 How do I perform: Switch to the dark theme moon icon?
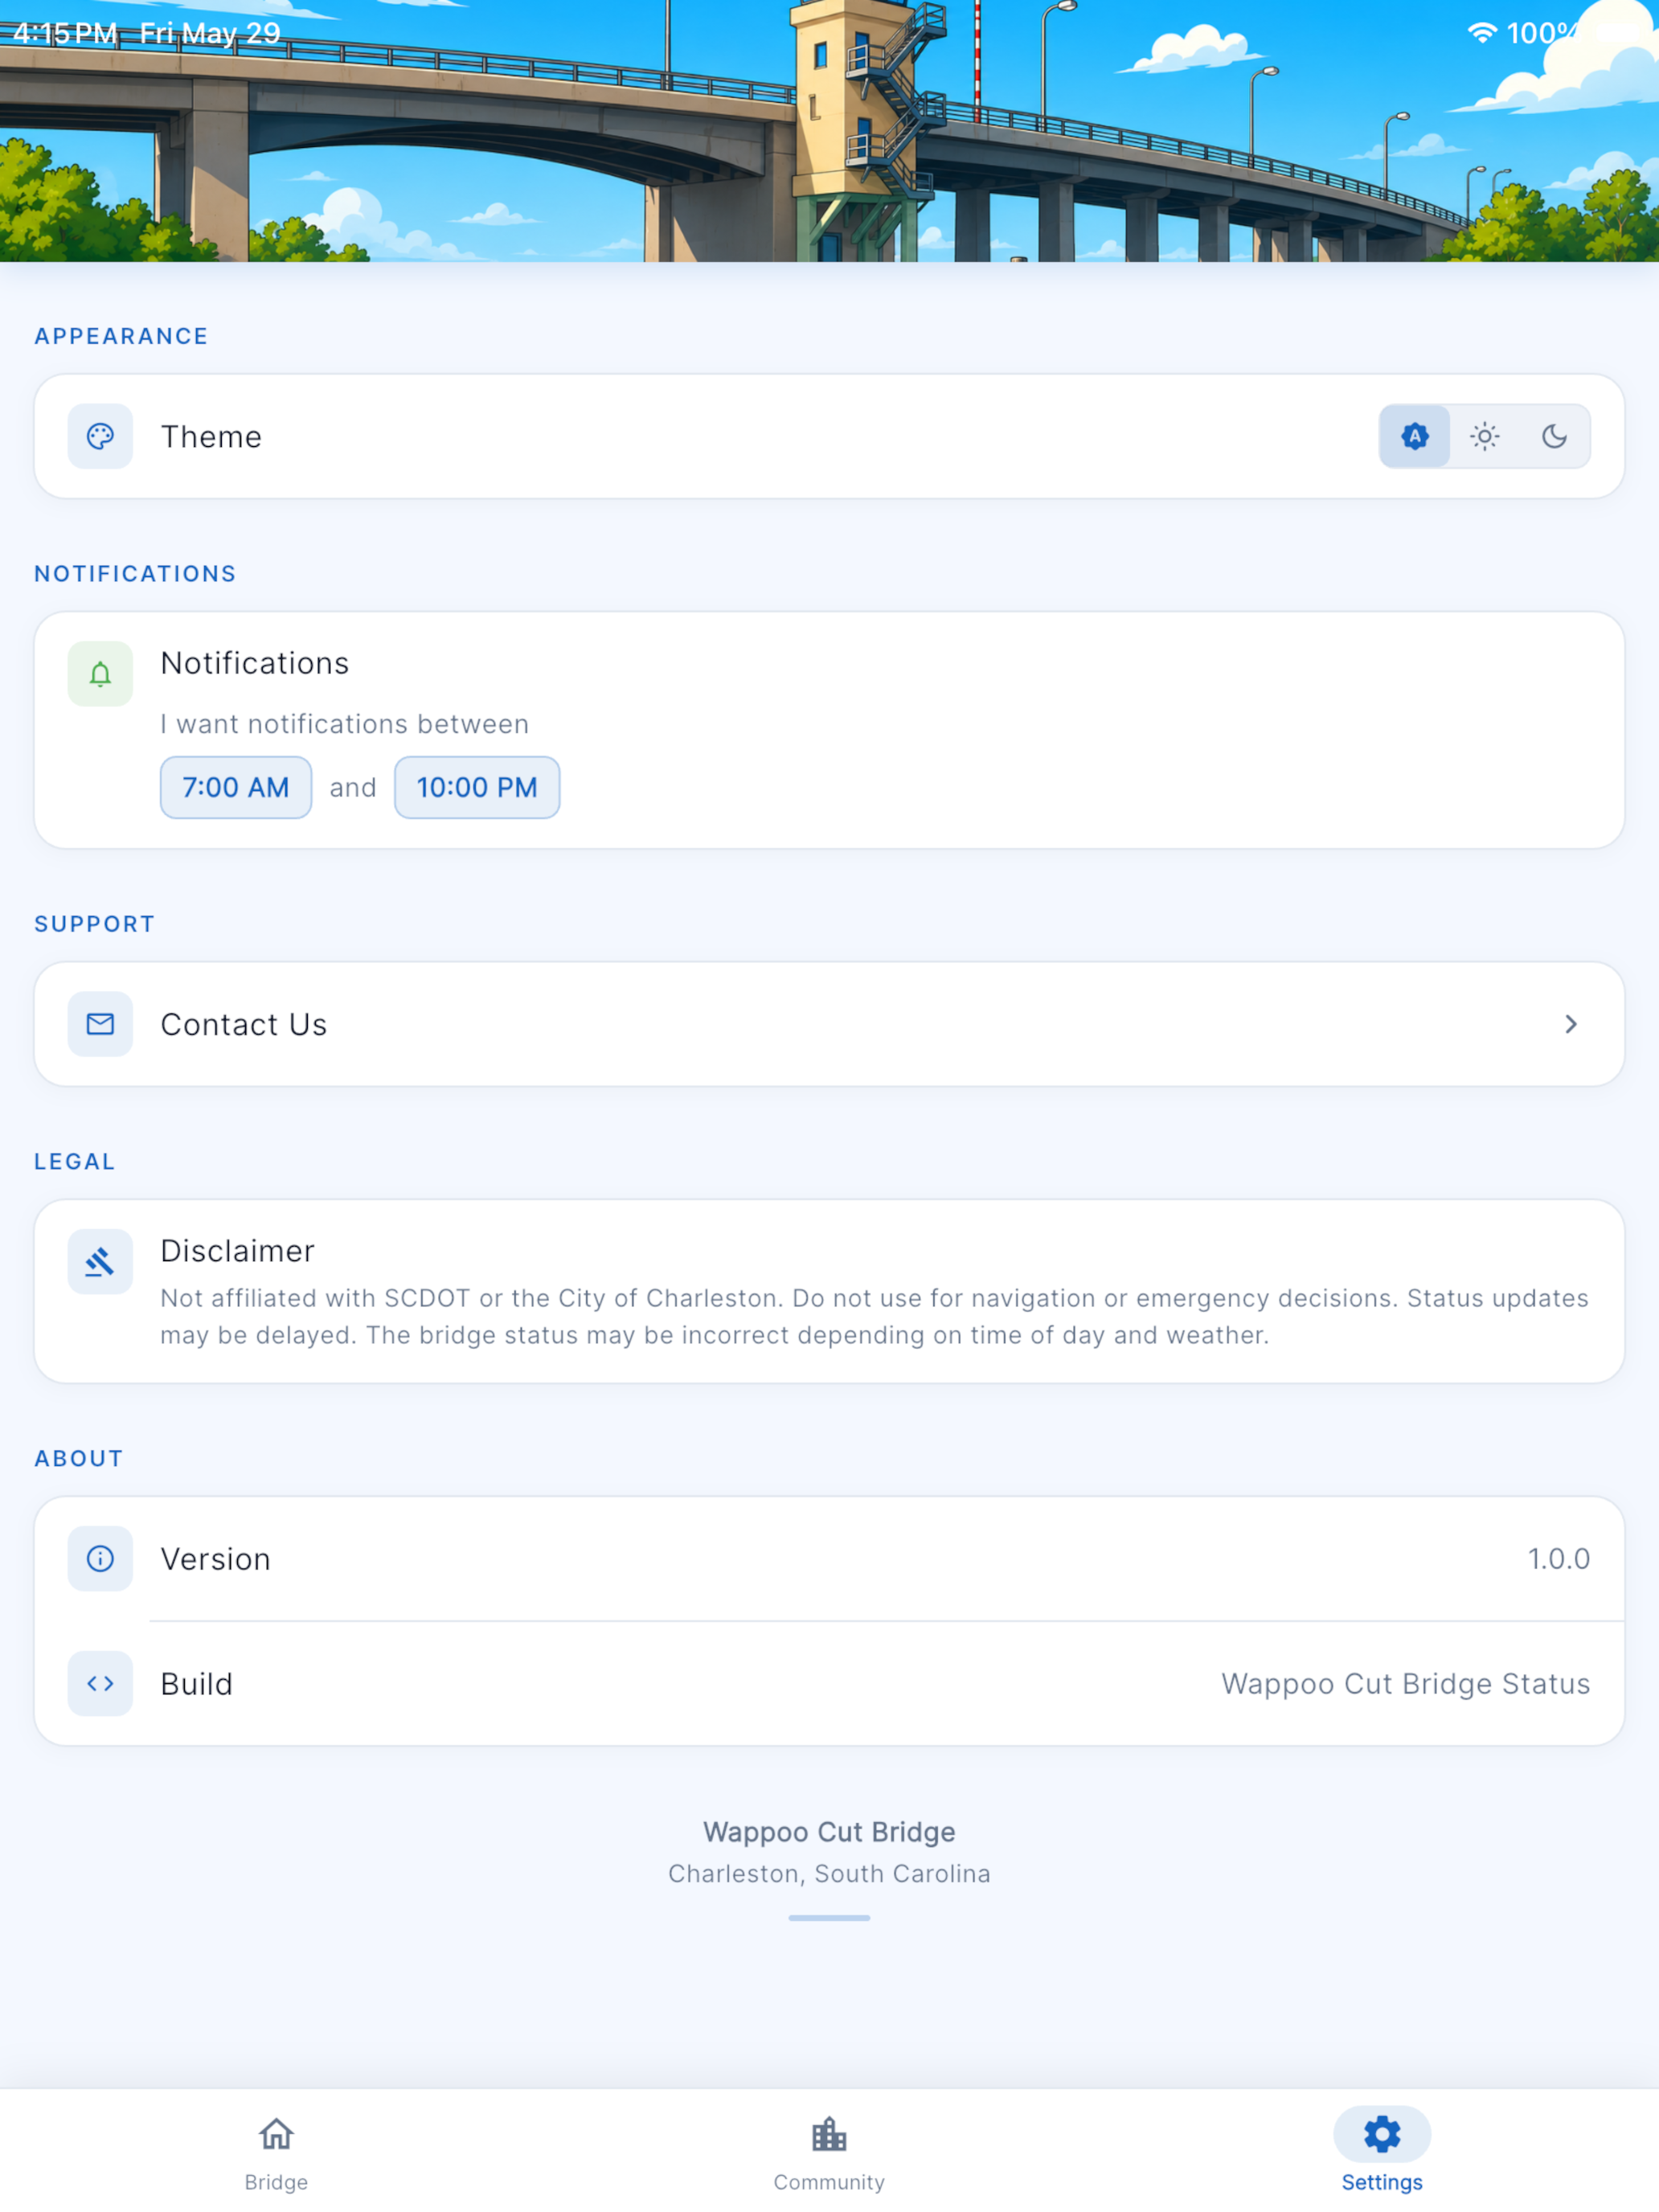pyautogui.click(x=1554, y=436)
